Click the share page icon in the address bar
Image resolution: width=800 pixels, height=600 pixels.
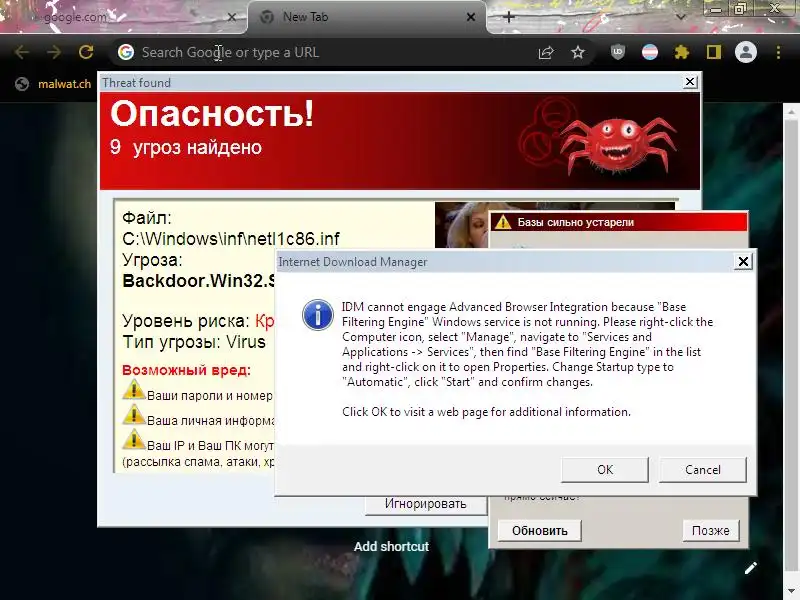(546, 52)
